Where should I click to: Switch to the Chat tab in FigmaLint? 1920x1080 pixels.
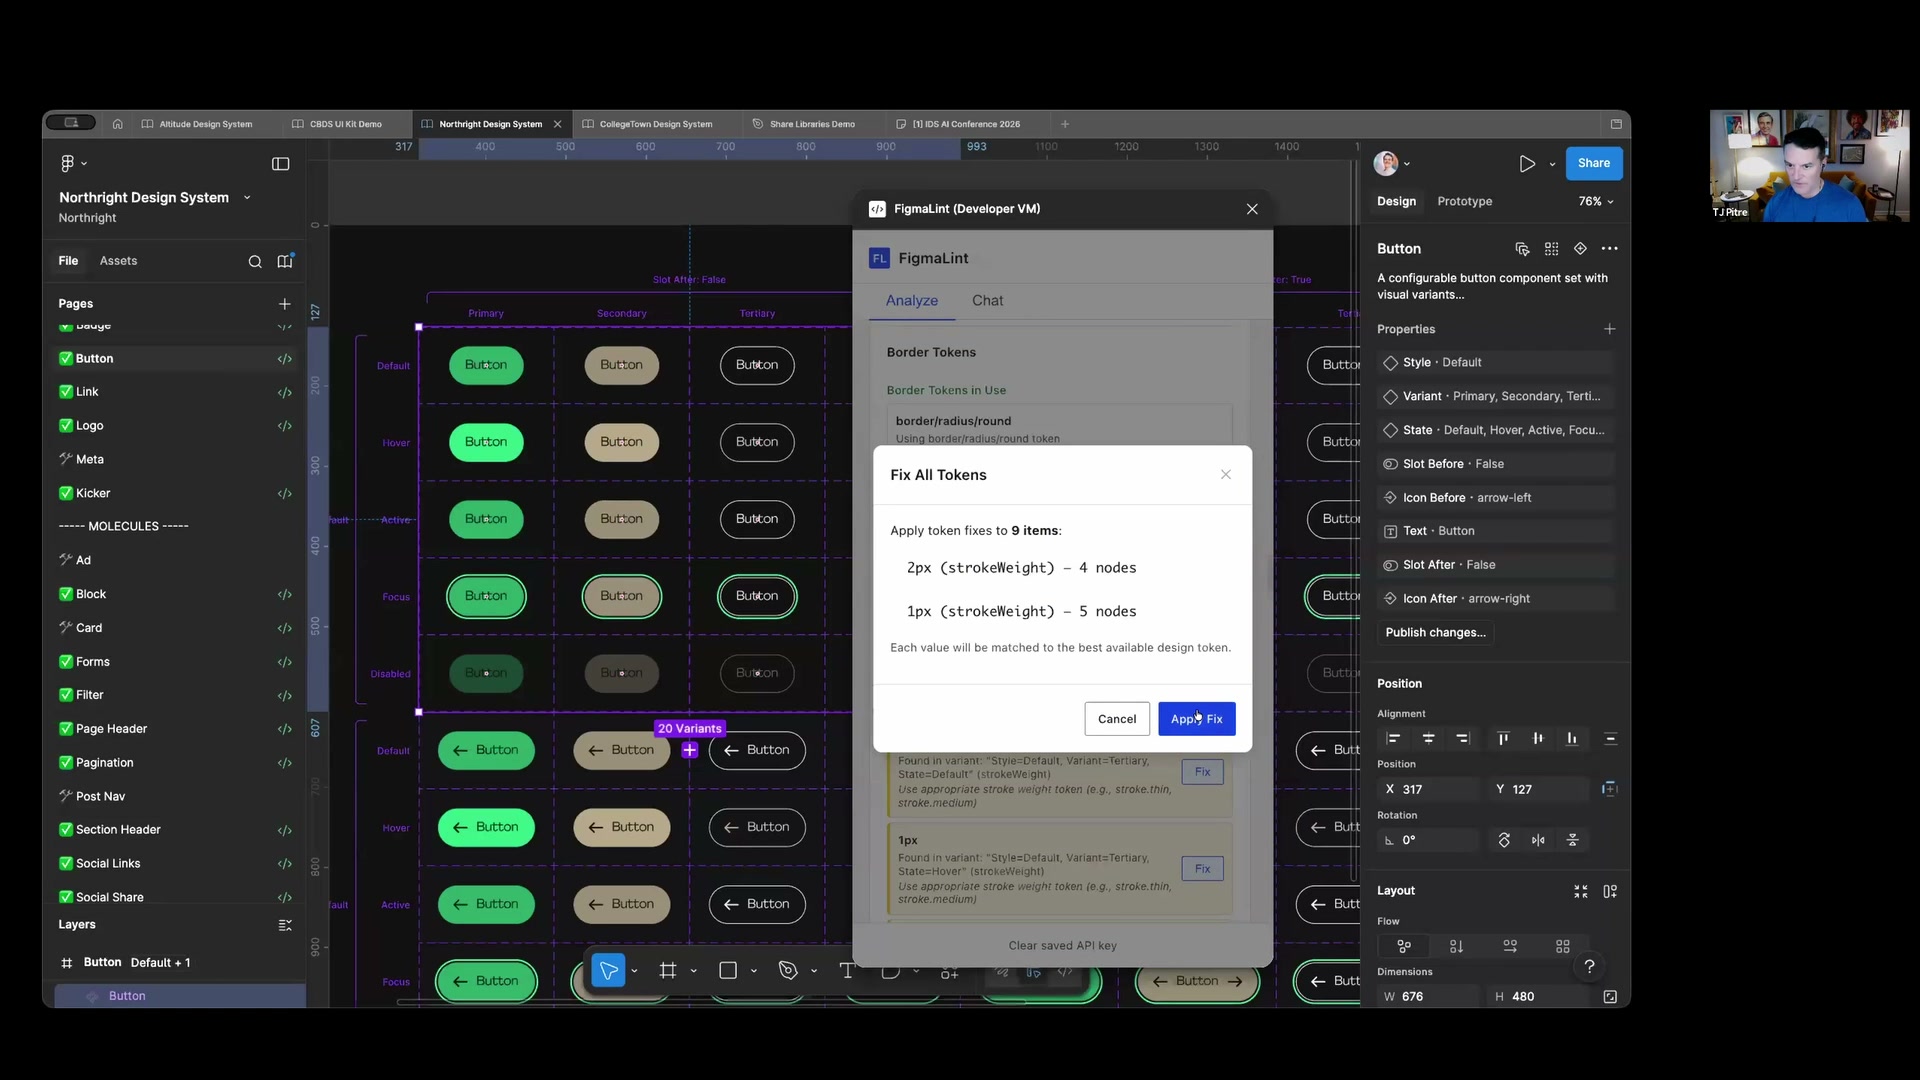(x=986, y=301)
